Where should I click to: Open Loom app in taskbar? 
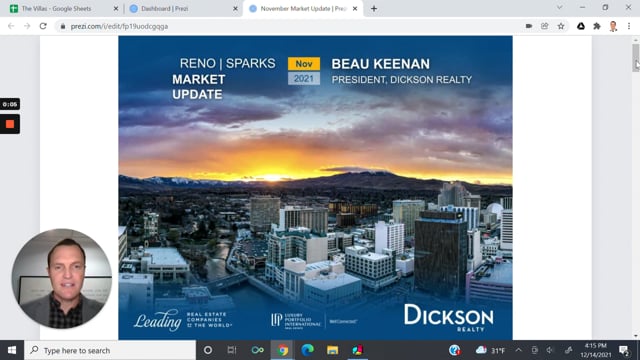(257, 350)
